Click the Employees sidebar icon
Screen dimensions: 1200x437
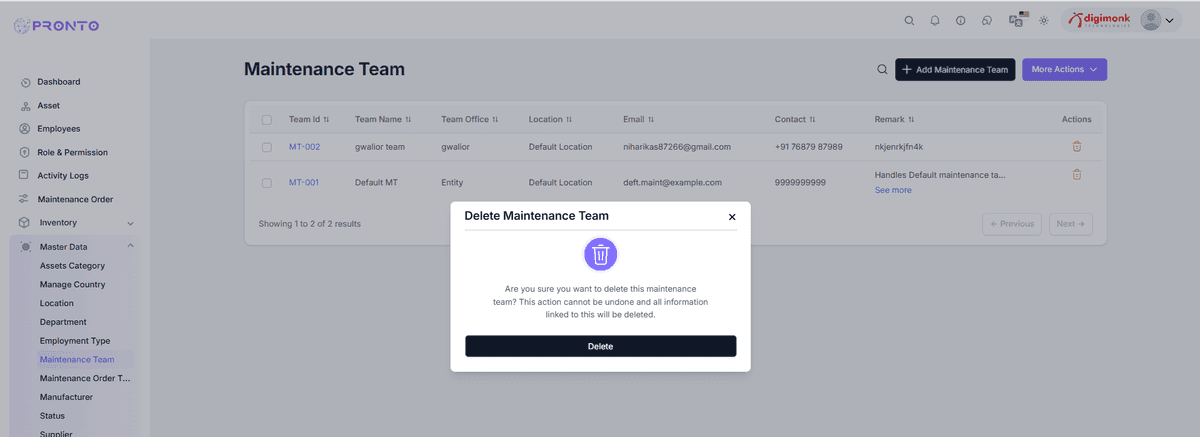[25, 129]
